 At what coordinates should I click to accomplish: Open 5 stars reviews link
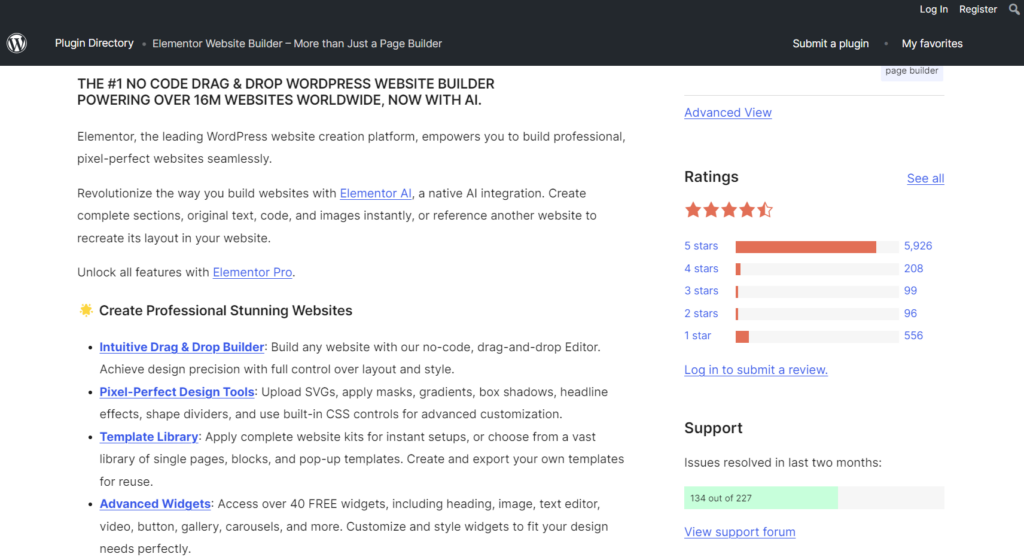701,246
